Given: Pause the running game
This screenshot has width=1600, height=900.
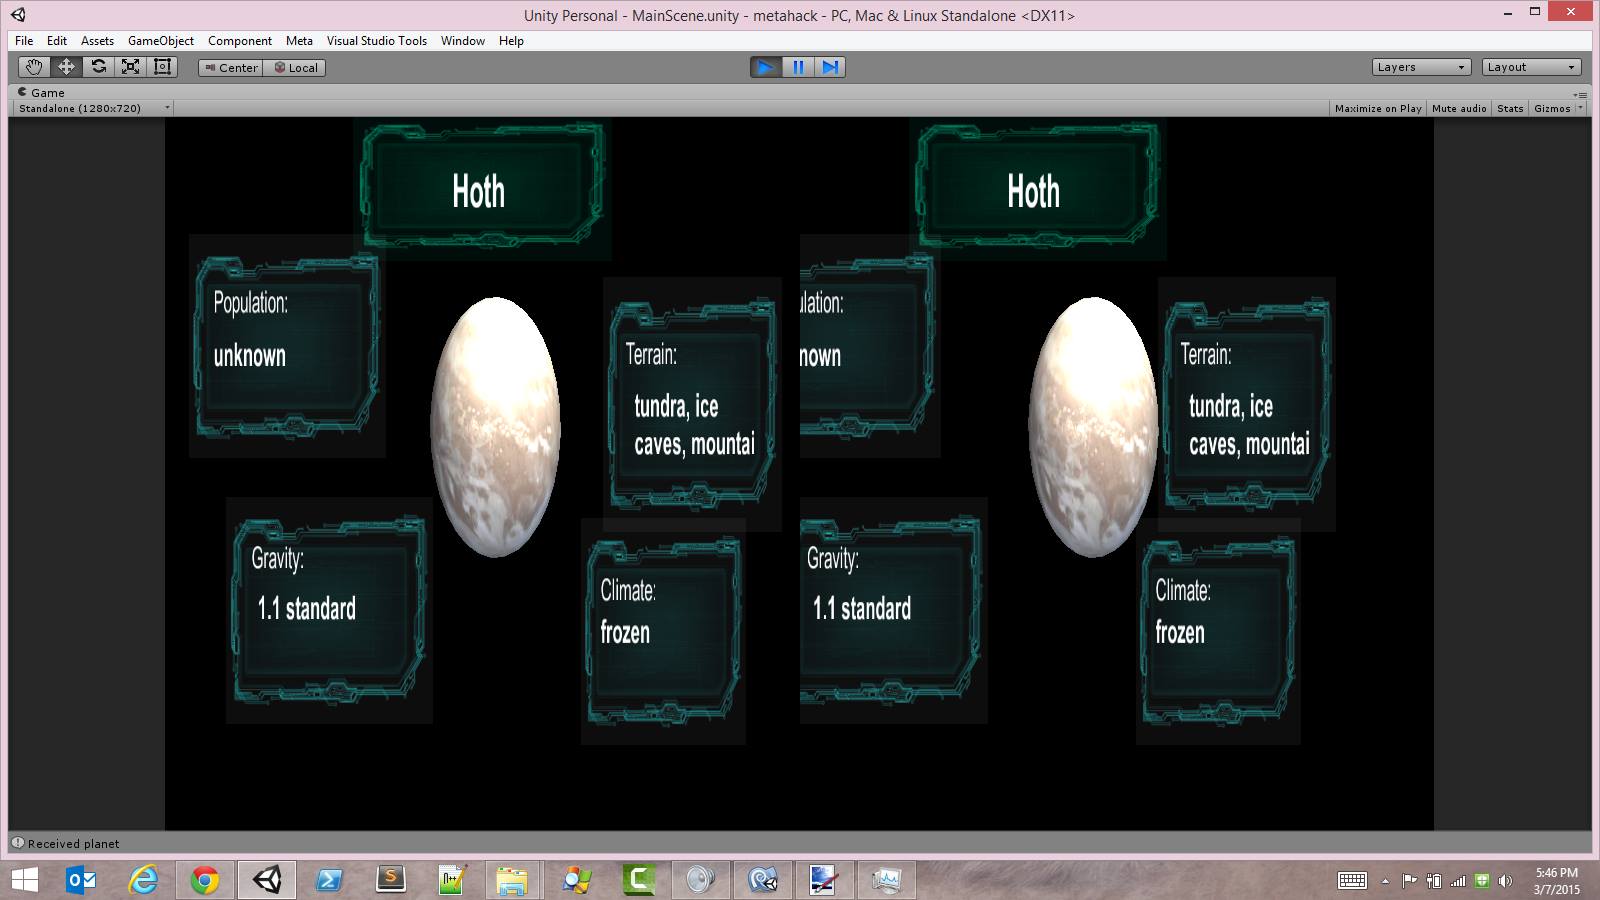Looking at the screenshot, I should pos(798,67).
